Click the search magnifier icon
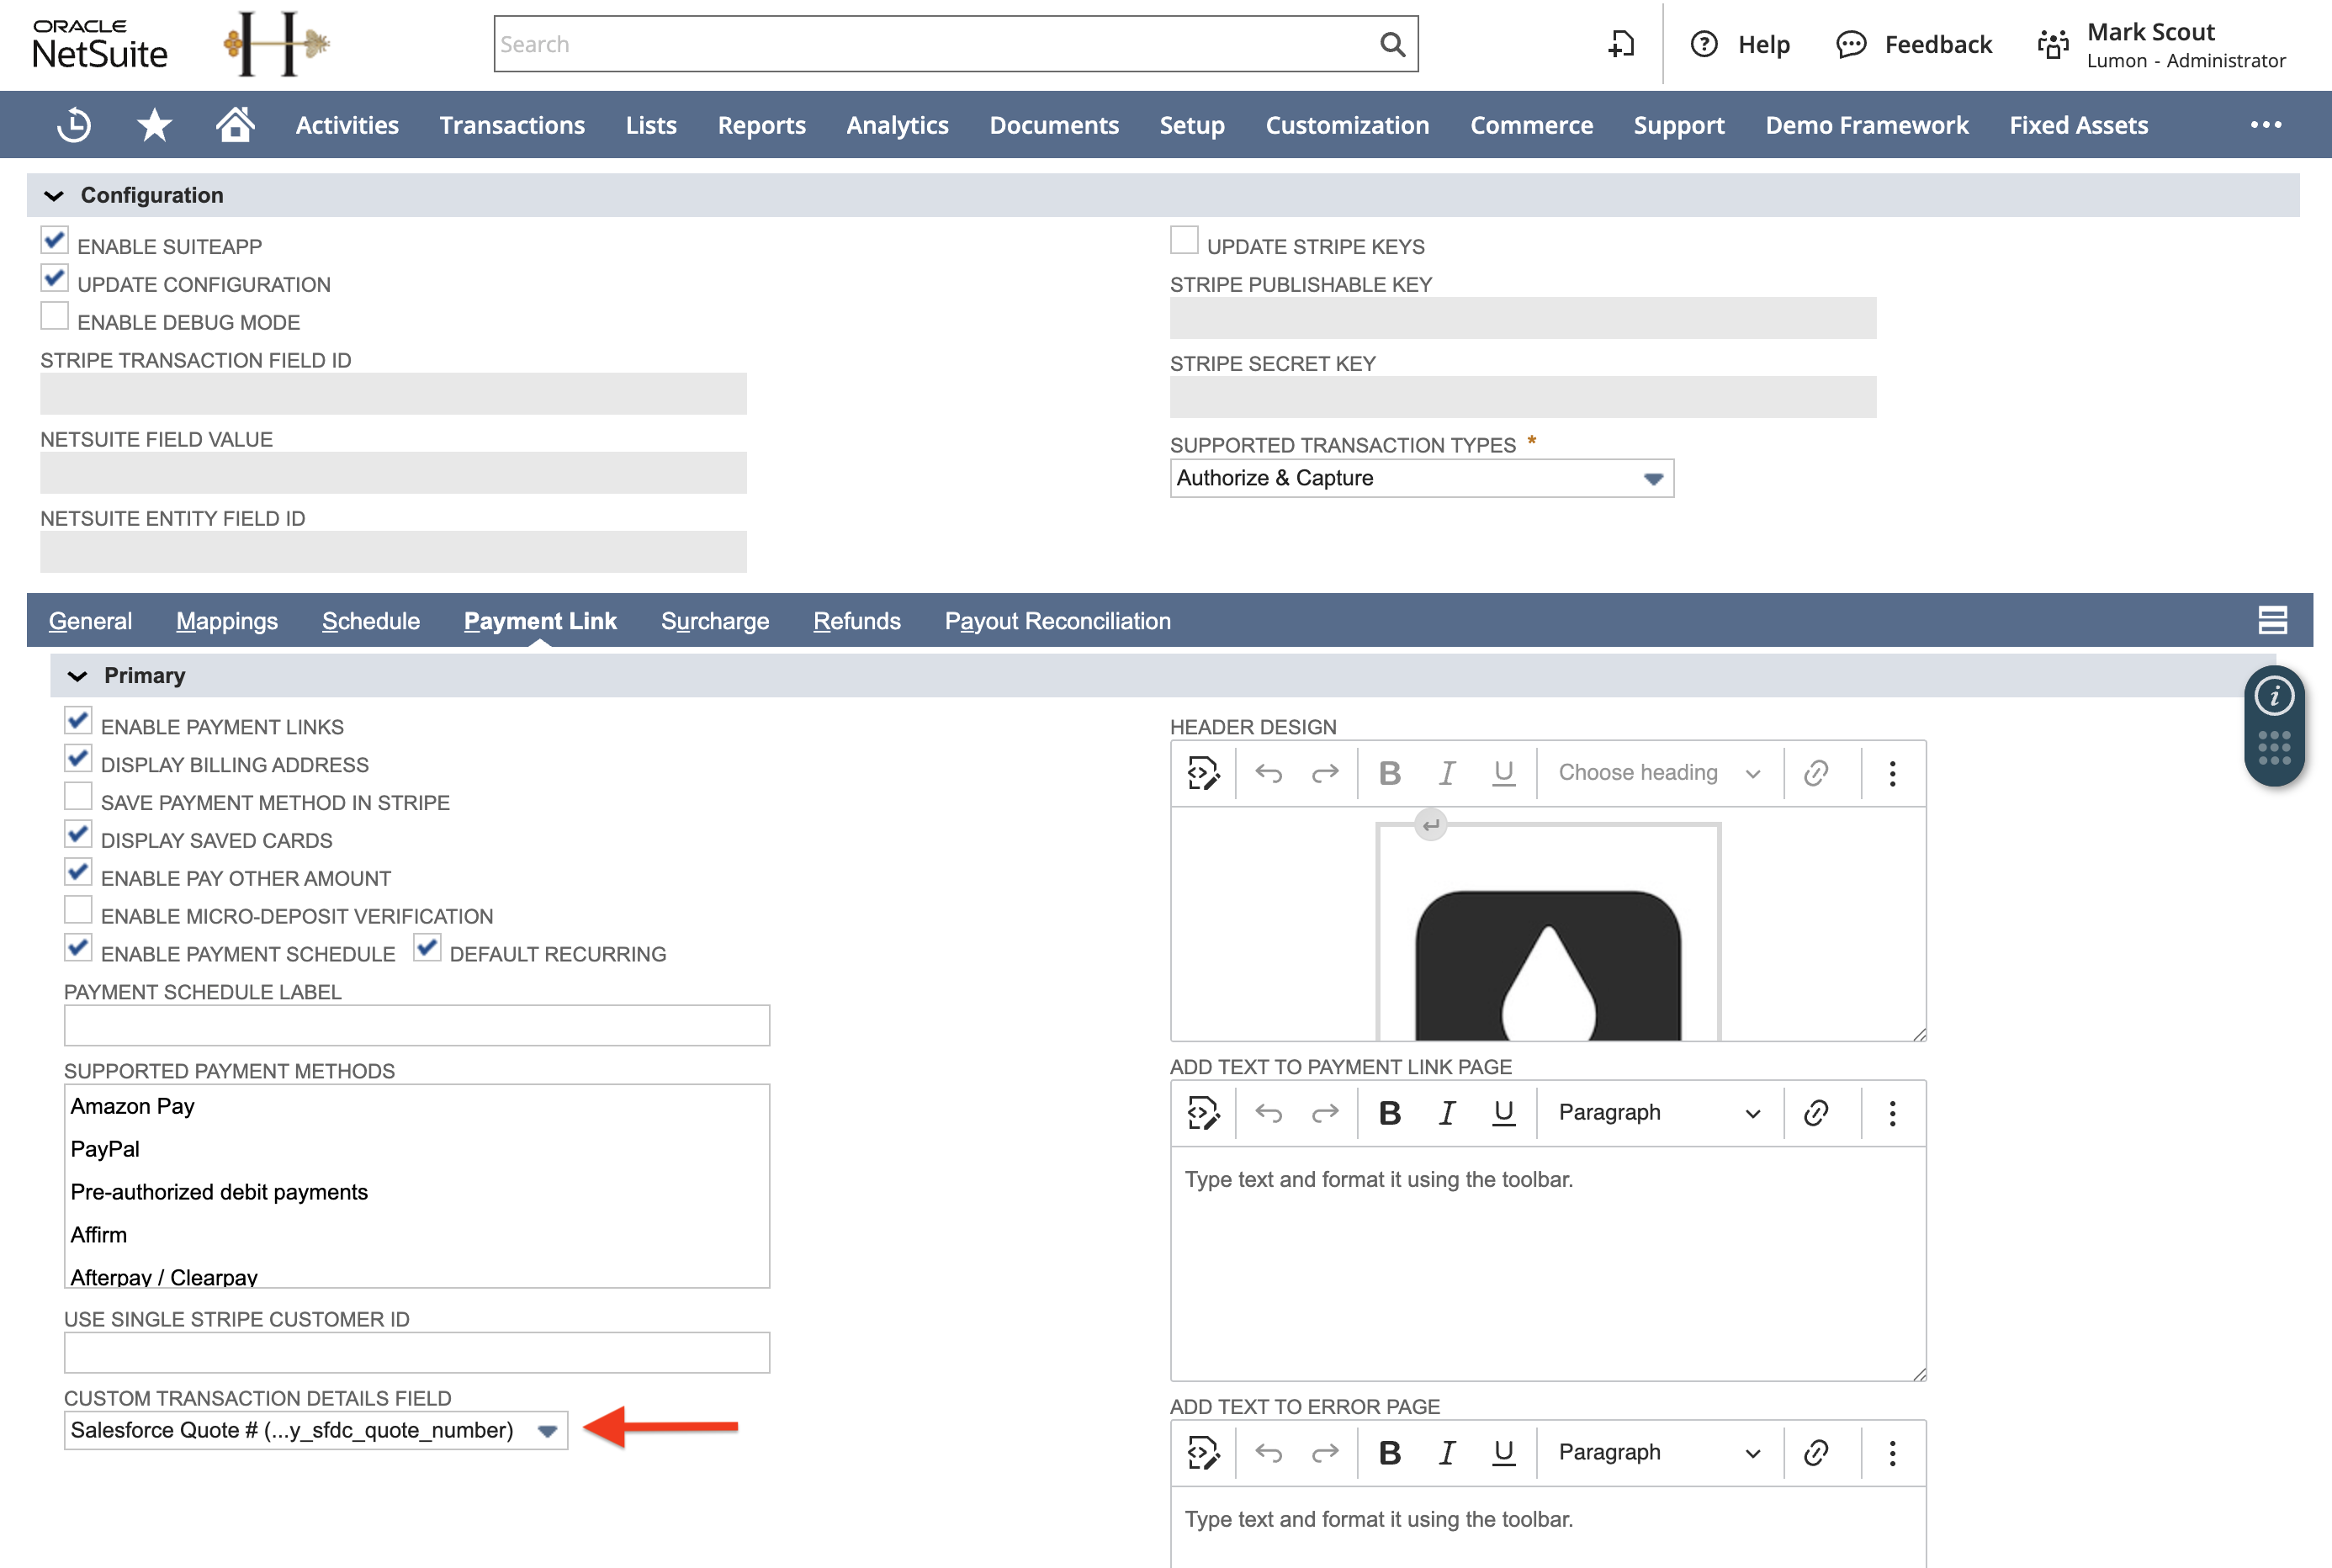Image resolution: width=2332 pixels, height=1568 pixels. click(x=1392, y=44)
